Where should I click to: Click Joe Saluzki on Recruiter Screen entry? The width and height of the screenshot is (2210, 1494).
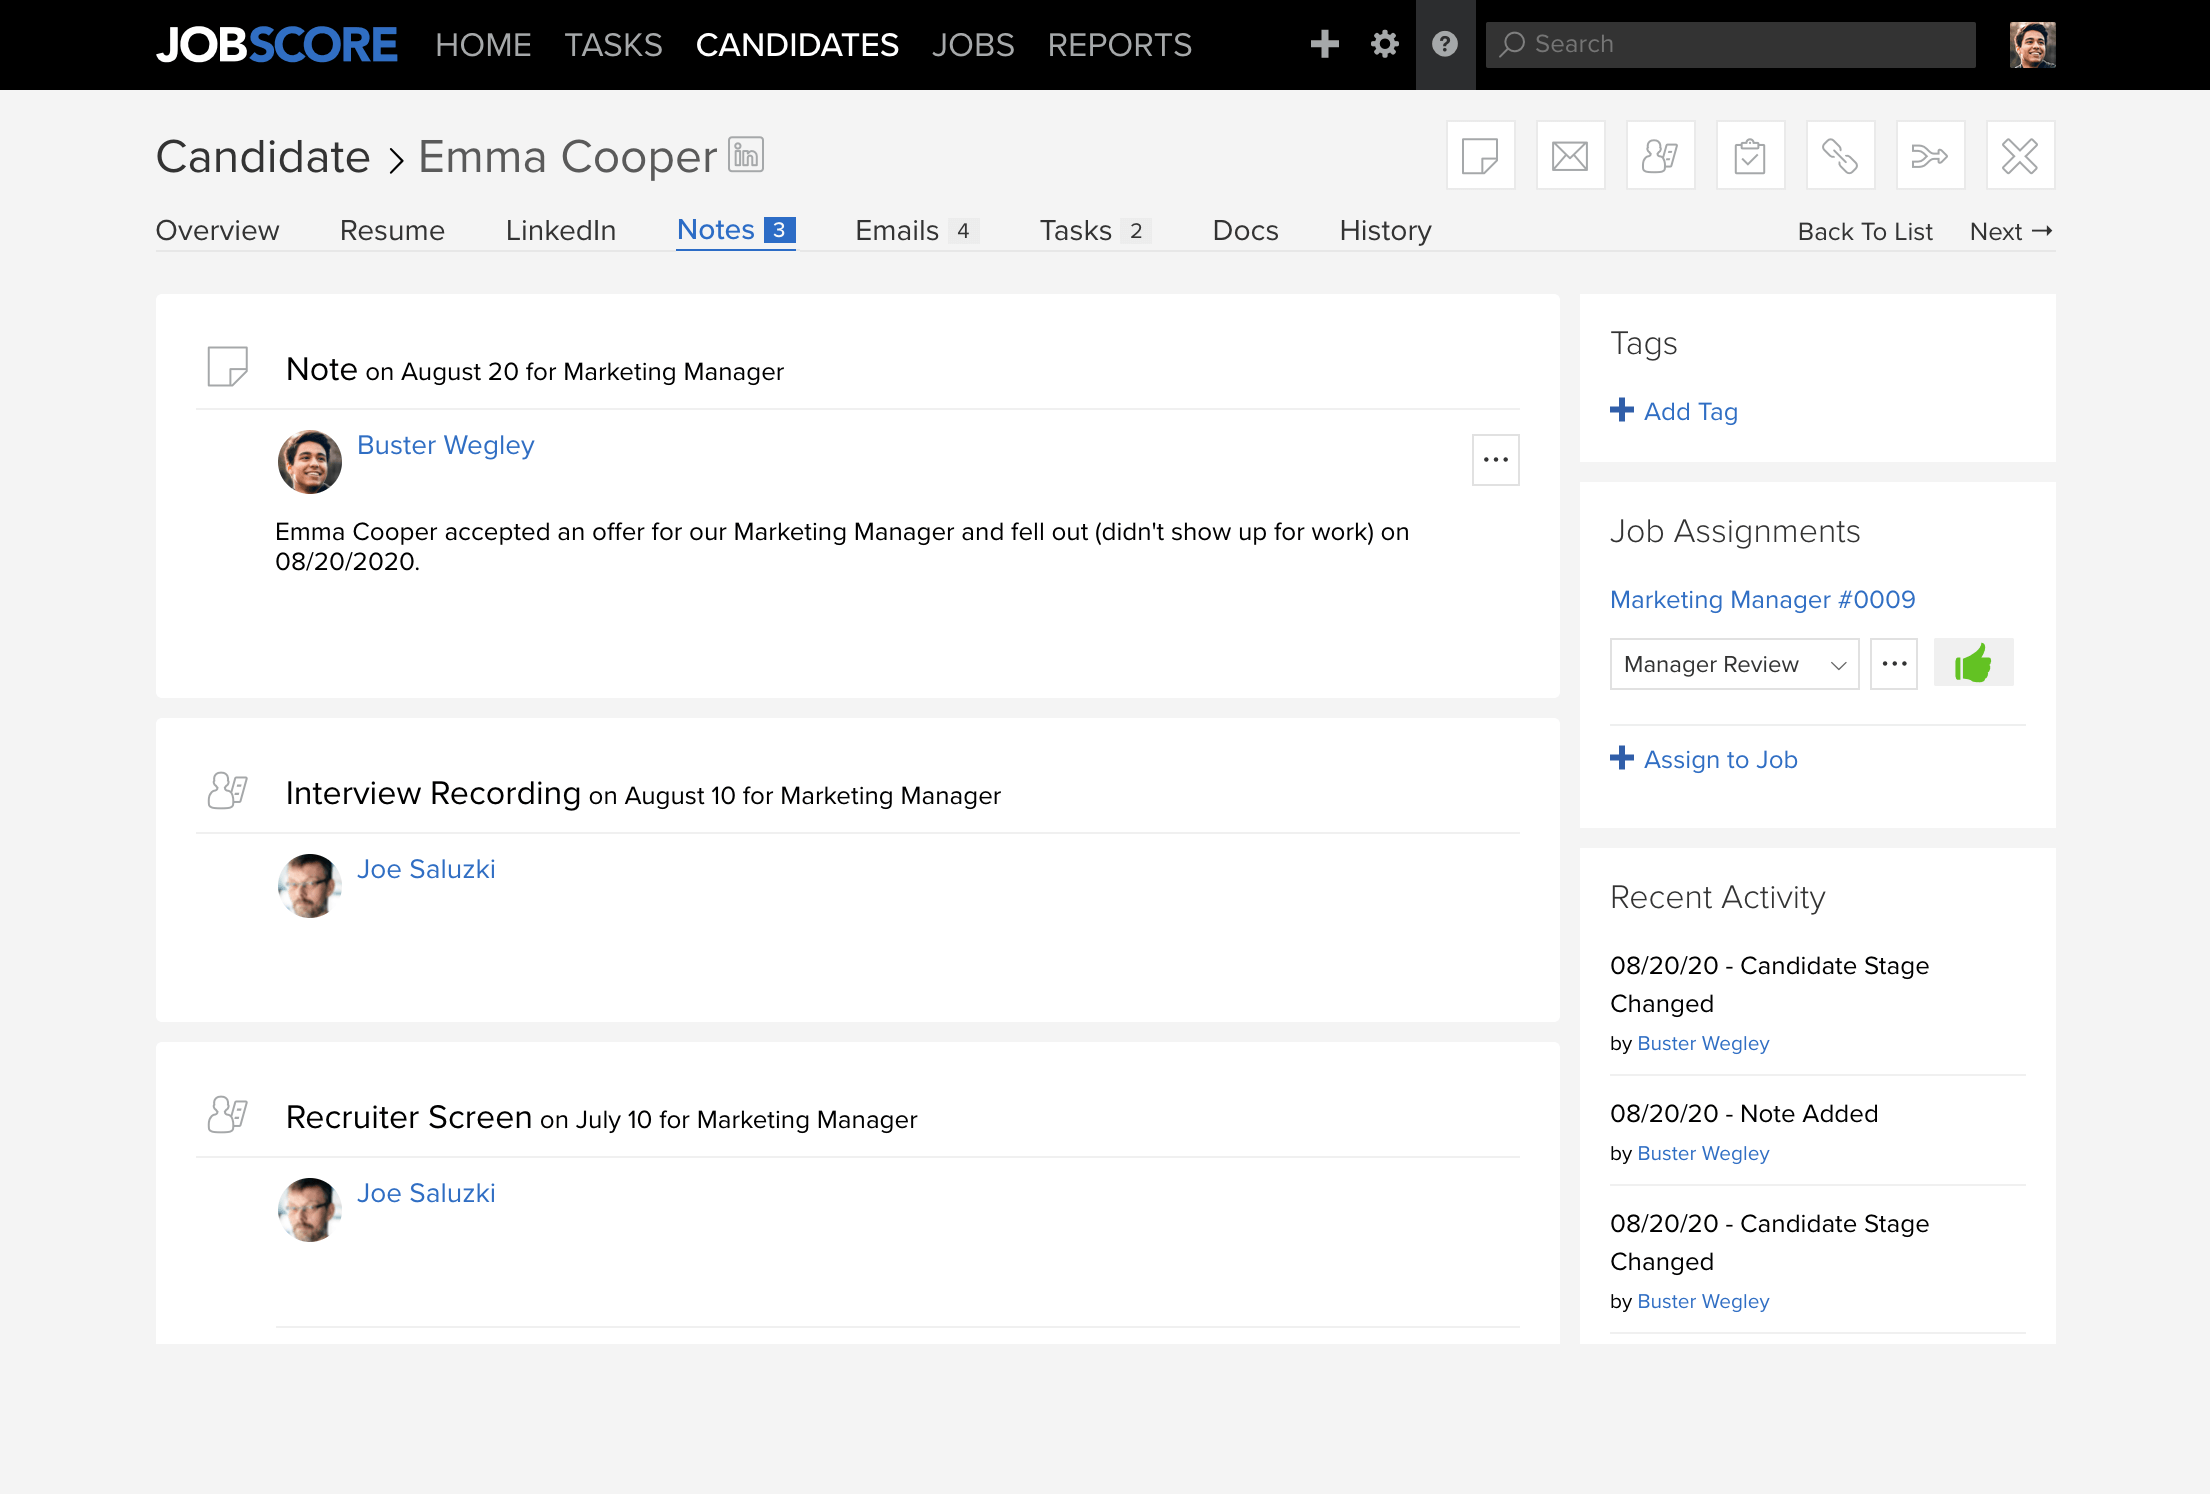426,1193
